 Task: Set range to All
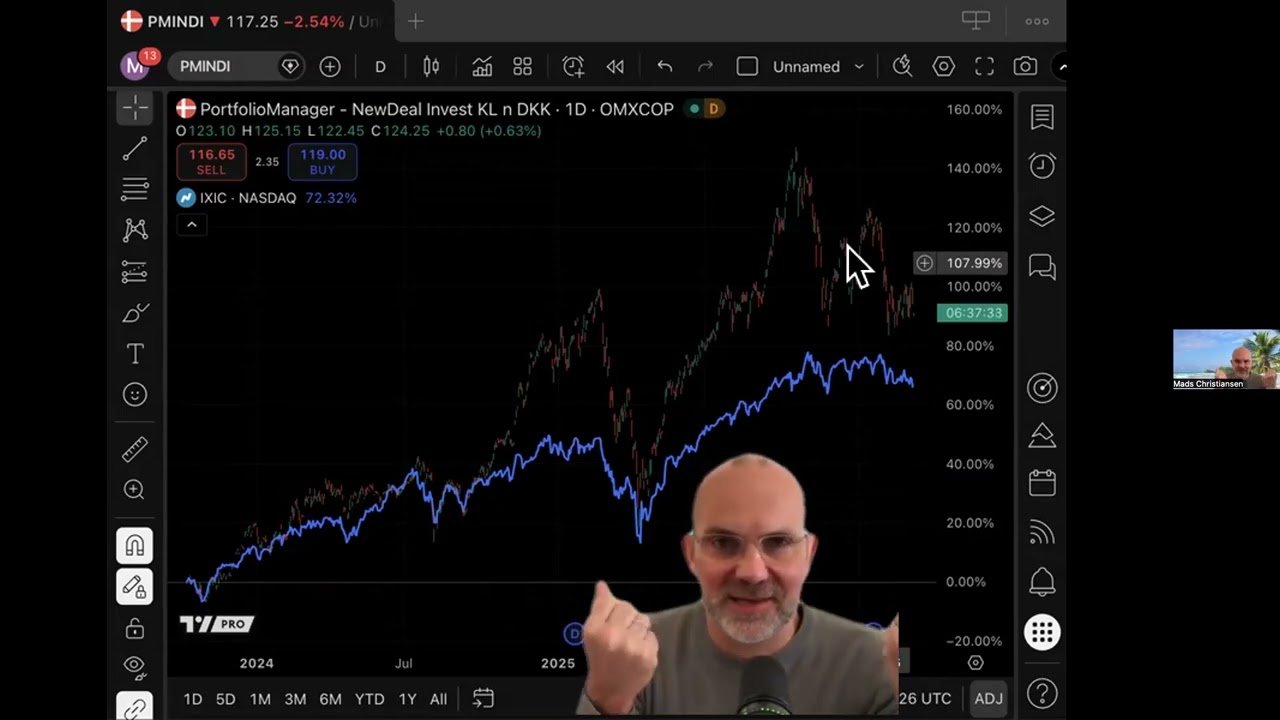pos(438,699)
